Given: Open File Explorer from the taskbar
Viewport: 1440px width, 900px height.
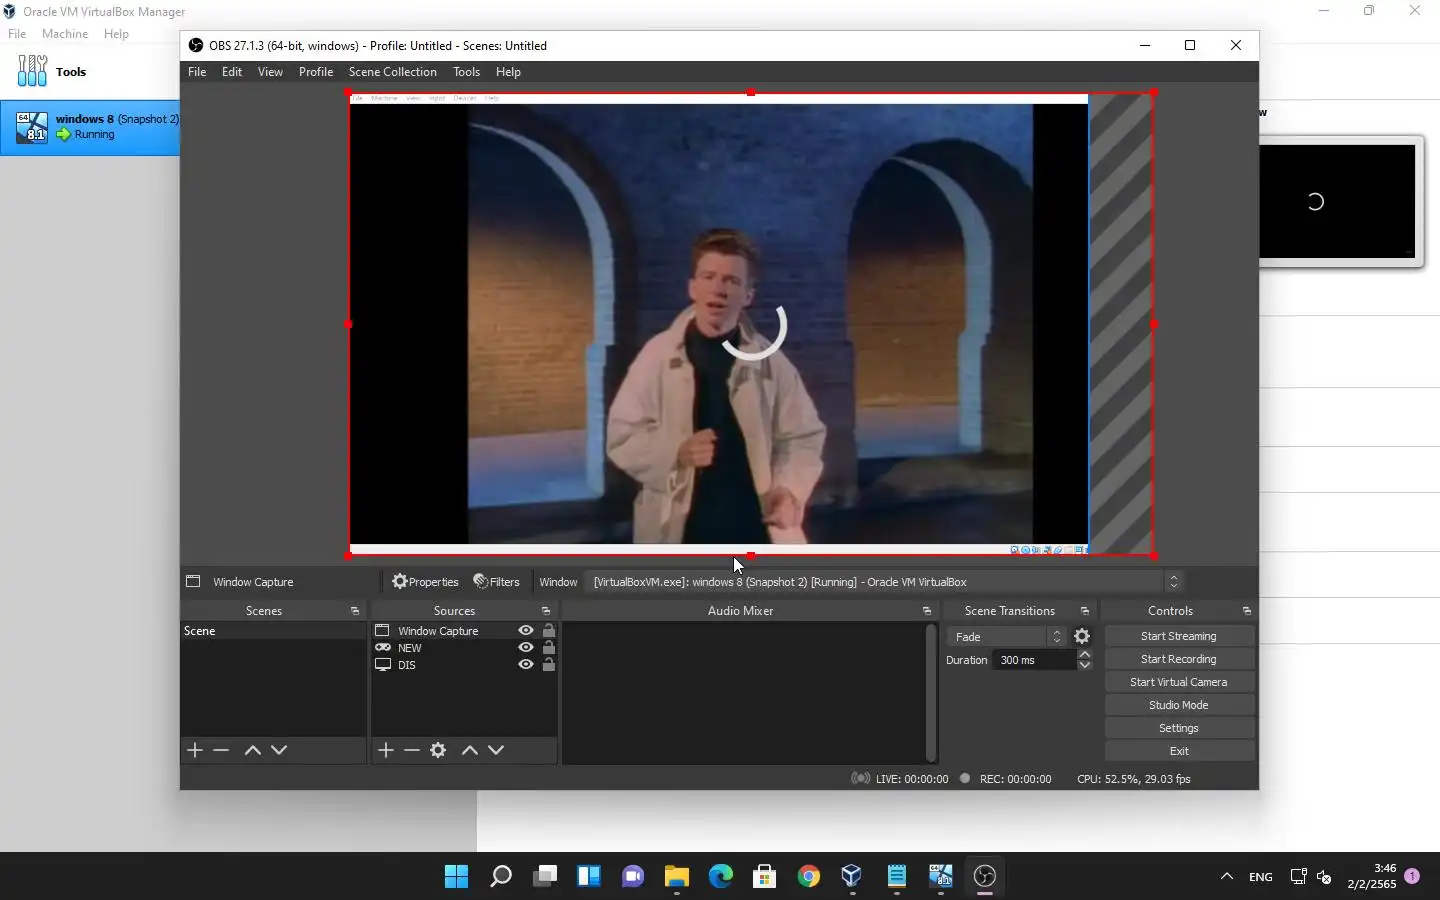Looking at the screenshot, I should tap(677, 877).
